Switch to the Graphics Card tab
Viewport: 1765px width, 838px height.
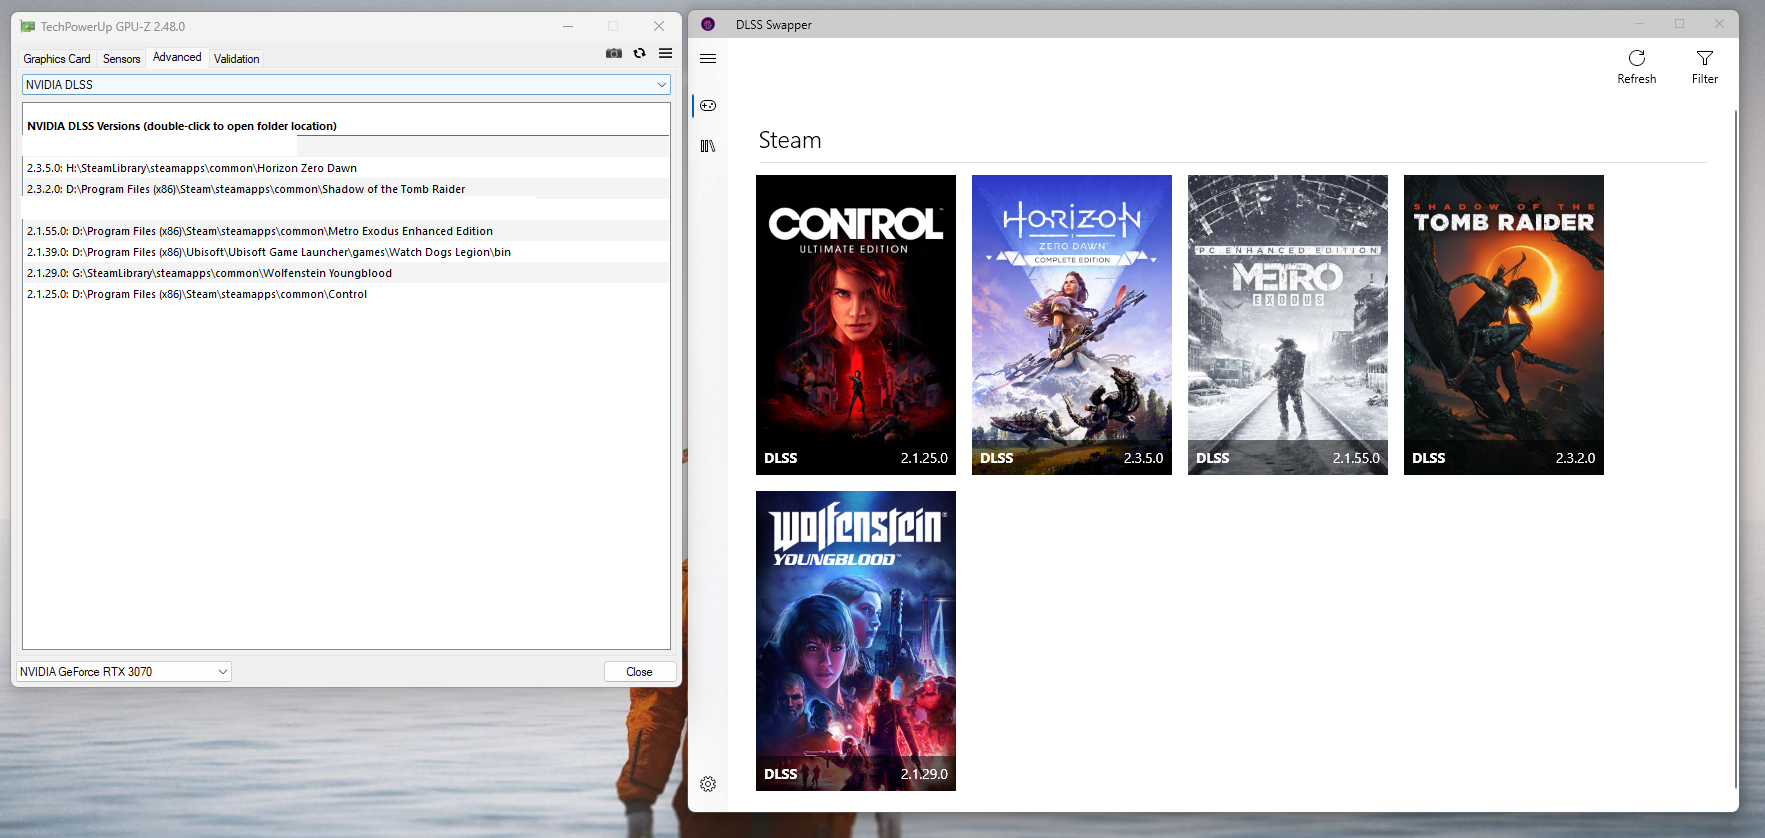pos(57,59)
